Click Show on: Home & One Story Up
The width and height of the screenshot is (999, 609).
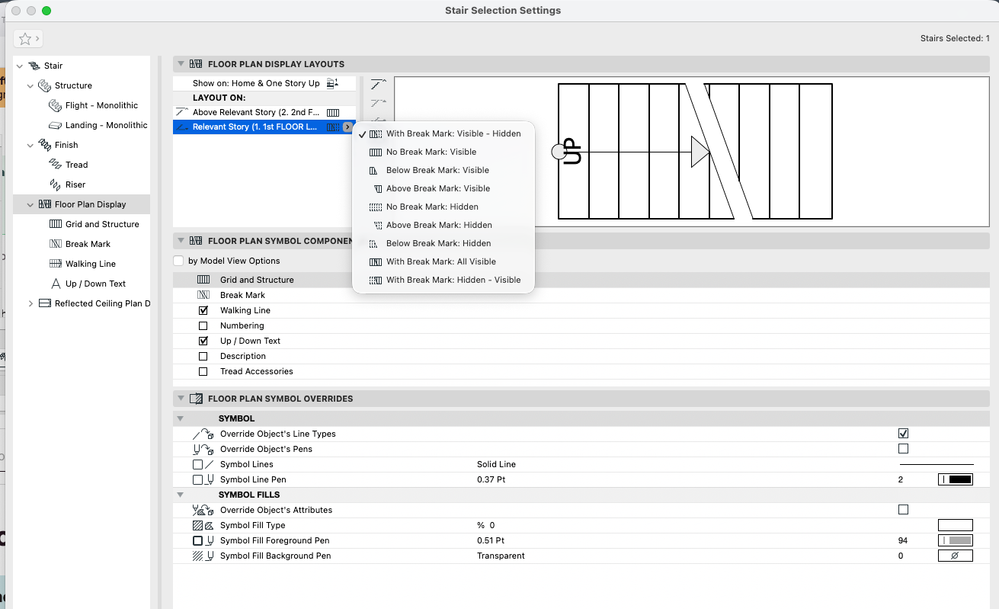click(x=256, y=83)
